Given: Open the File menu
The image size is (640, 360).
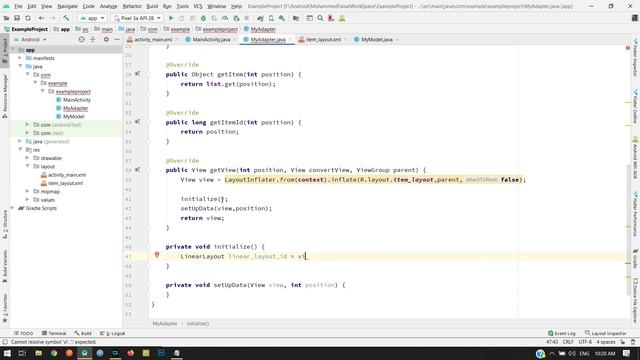Looking at the screenshot, I should pyautogui.click(x=18, y=6).
